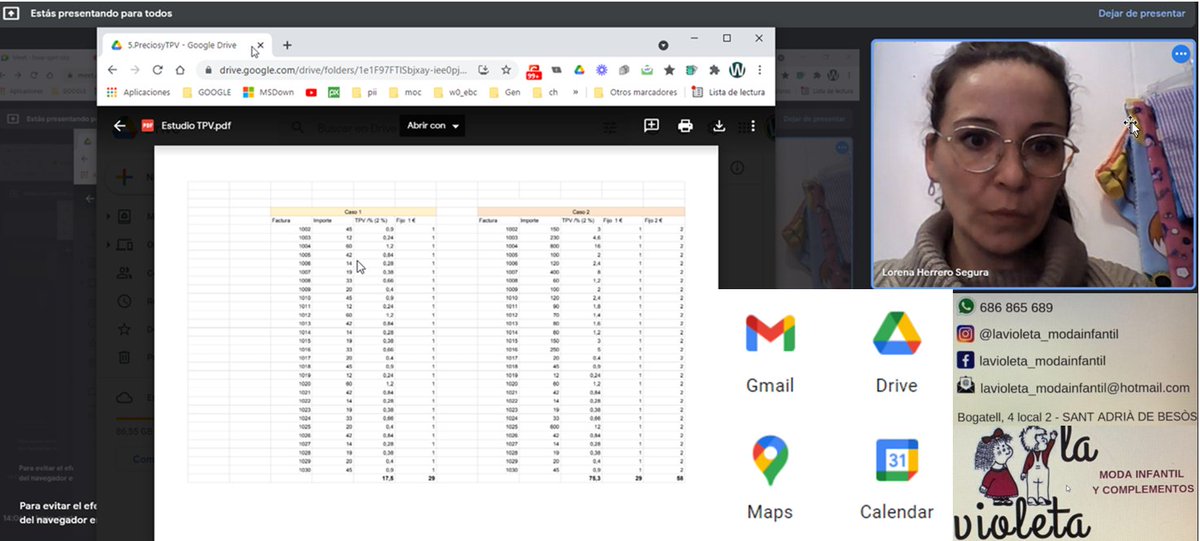Image resolution: width=1200 pixels, height=541 pixels.
Task: Open Lista de lectura
Action: (728, 92)
